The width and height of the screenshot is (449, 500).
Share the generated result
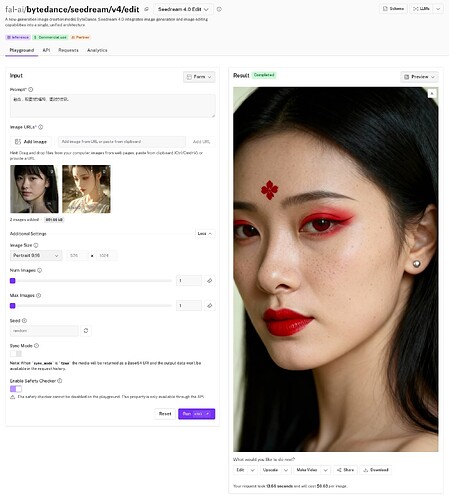[x=345, y=470]
